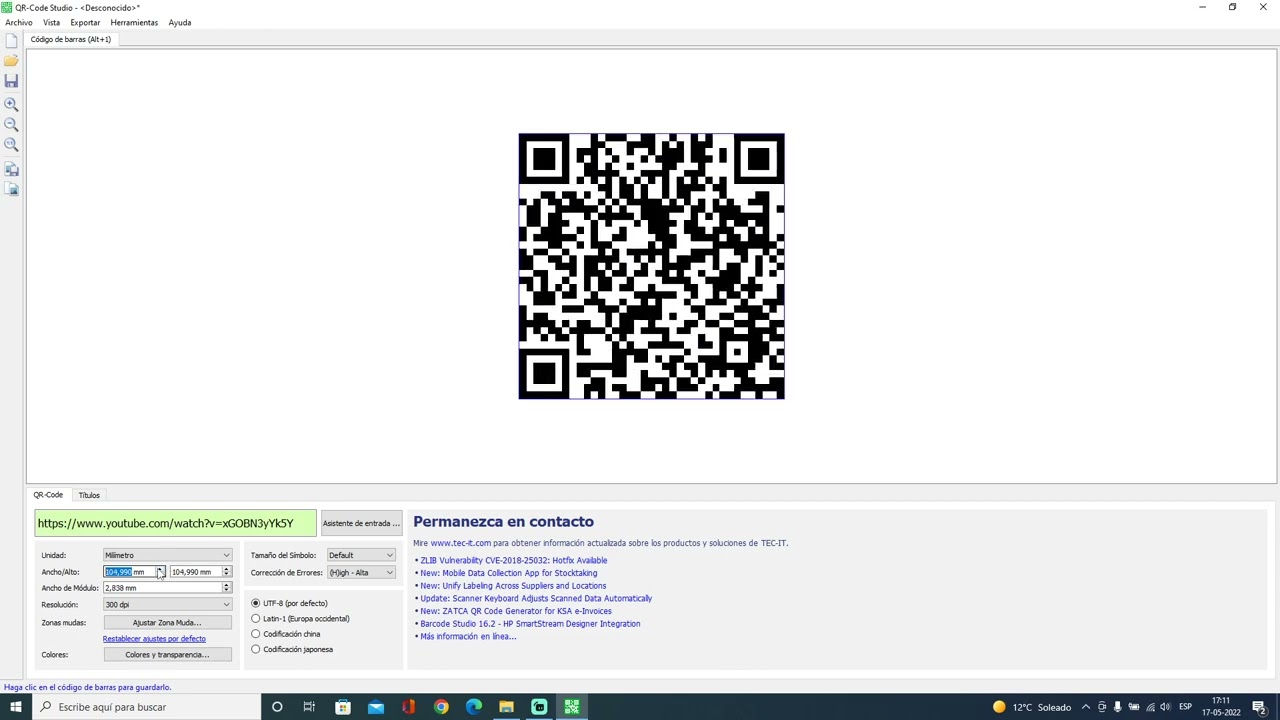Open Scanner Keyboard update news link
This screenshot has width=1280, height=720.
tap(536, 598)
